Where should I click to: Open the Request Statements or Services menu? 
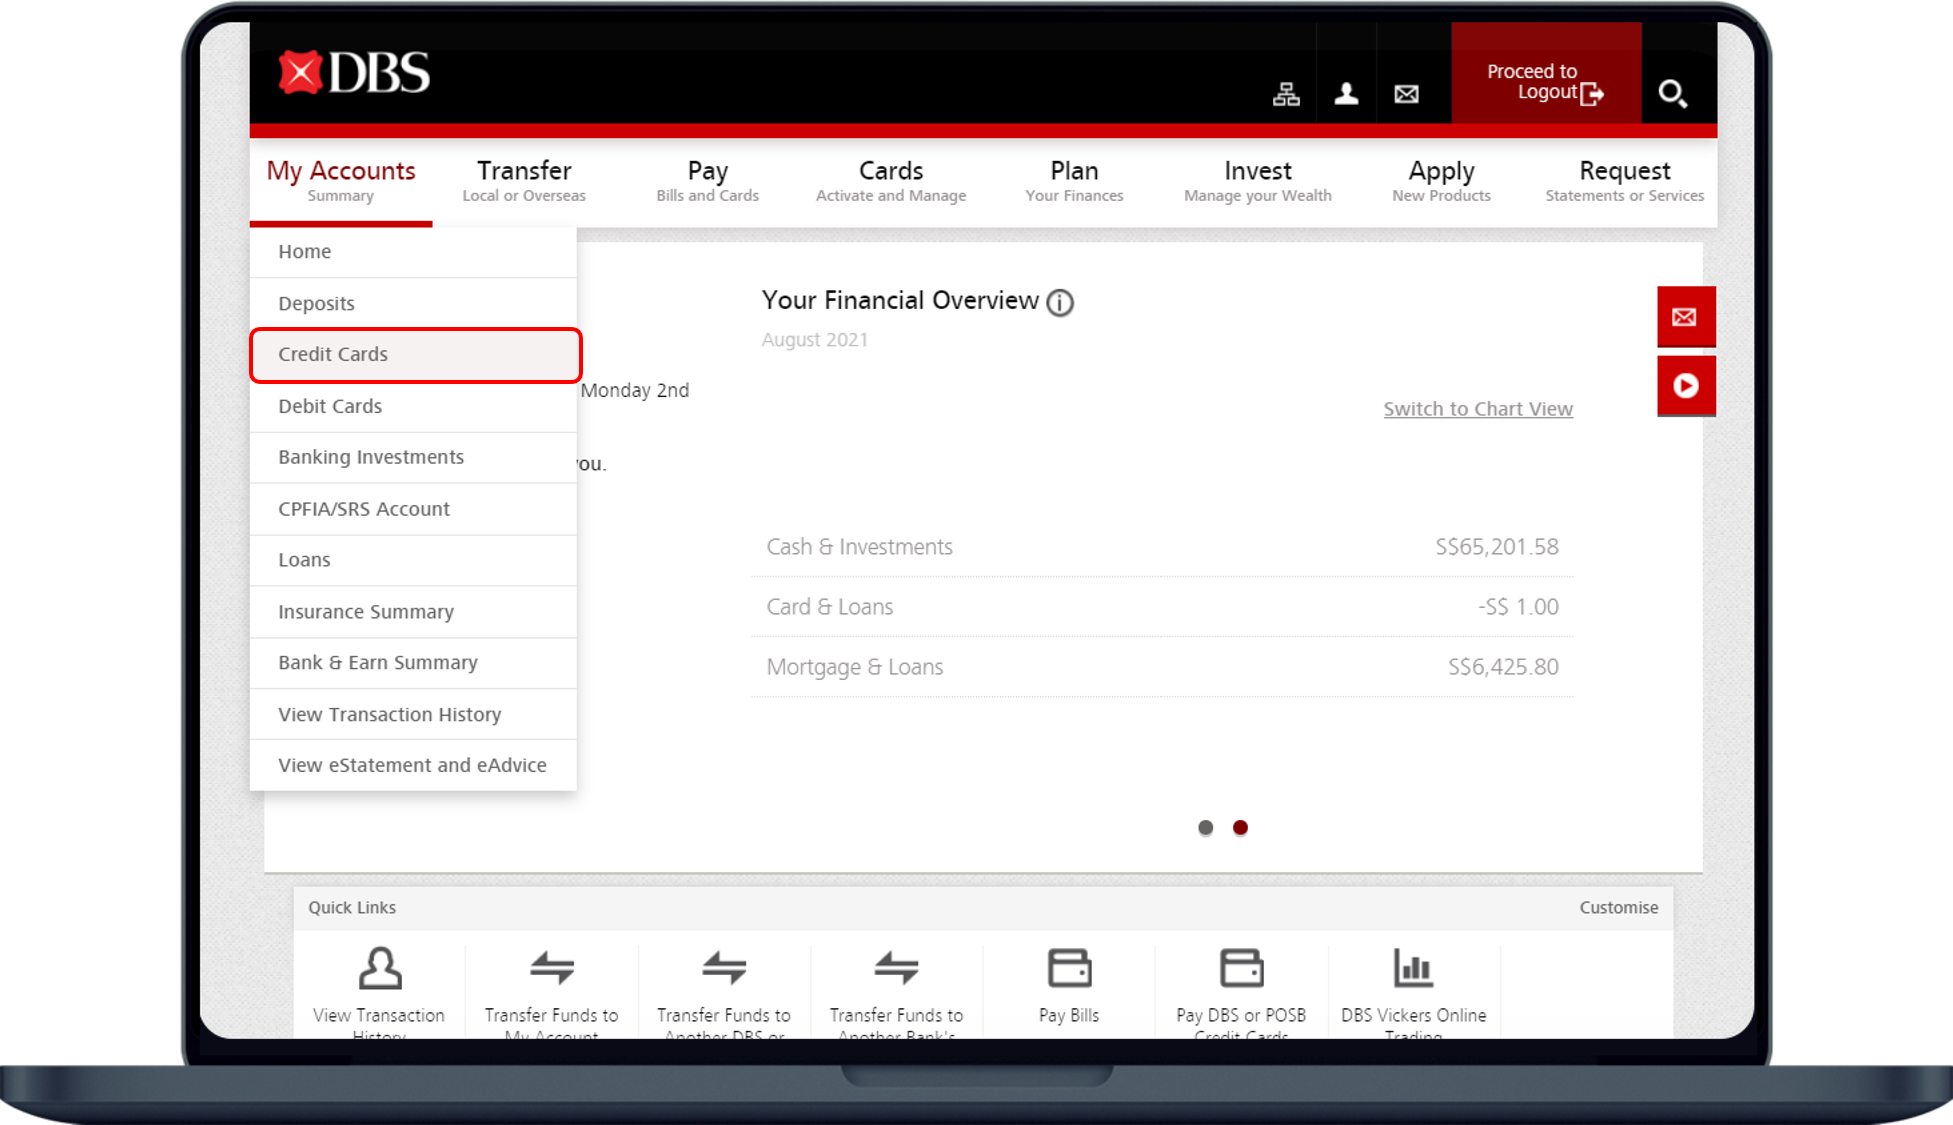pos(1624,181)
